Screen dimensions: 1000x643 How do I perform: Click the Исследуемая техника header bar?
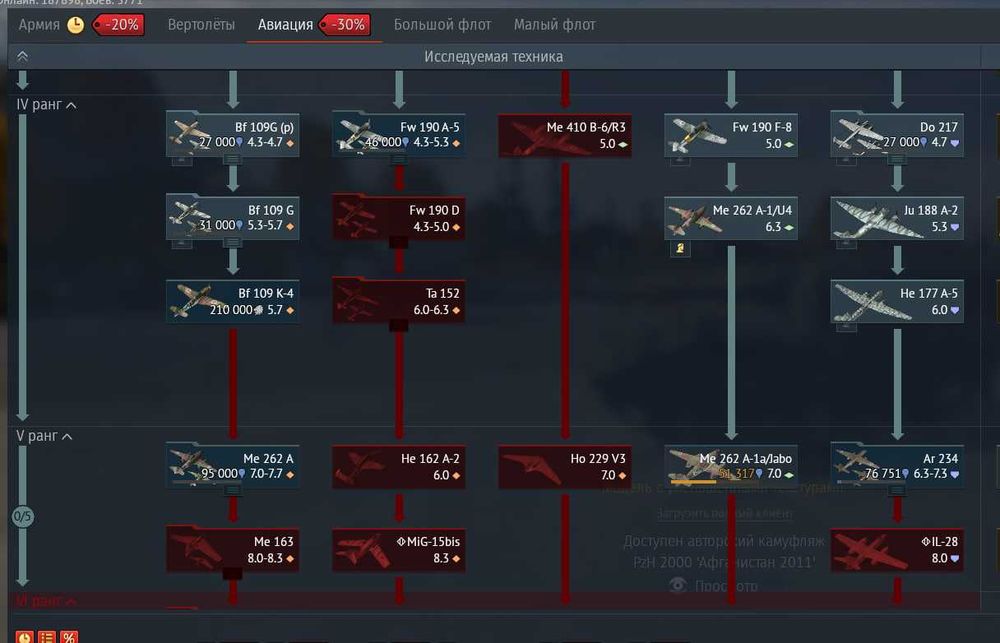494,56
